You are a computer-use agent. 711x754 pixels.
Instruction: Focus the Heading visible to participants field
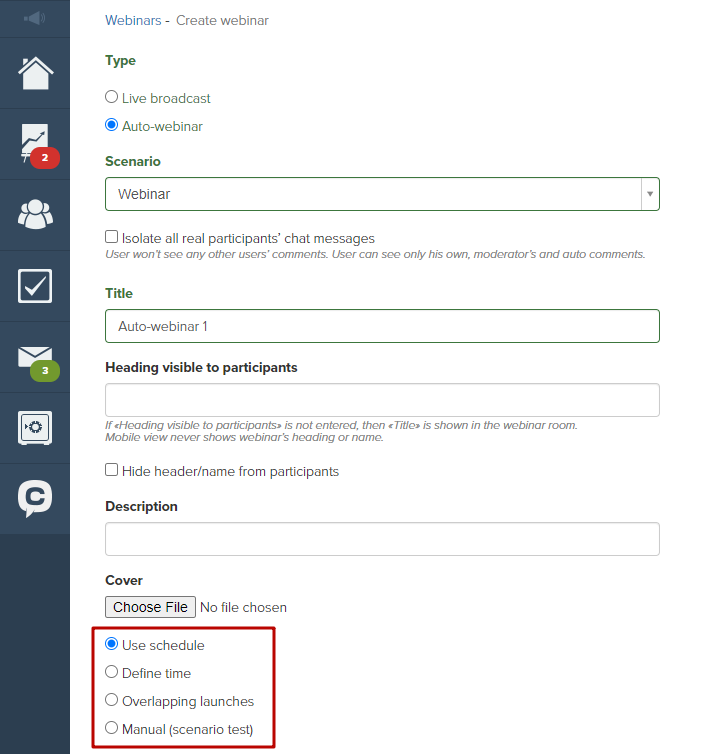pyautogui.click(x=382, y=400)
